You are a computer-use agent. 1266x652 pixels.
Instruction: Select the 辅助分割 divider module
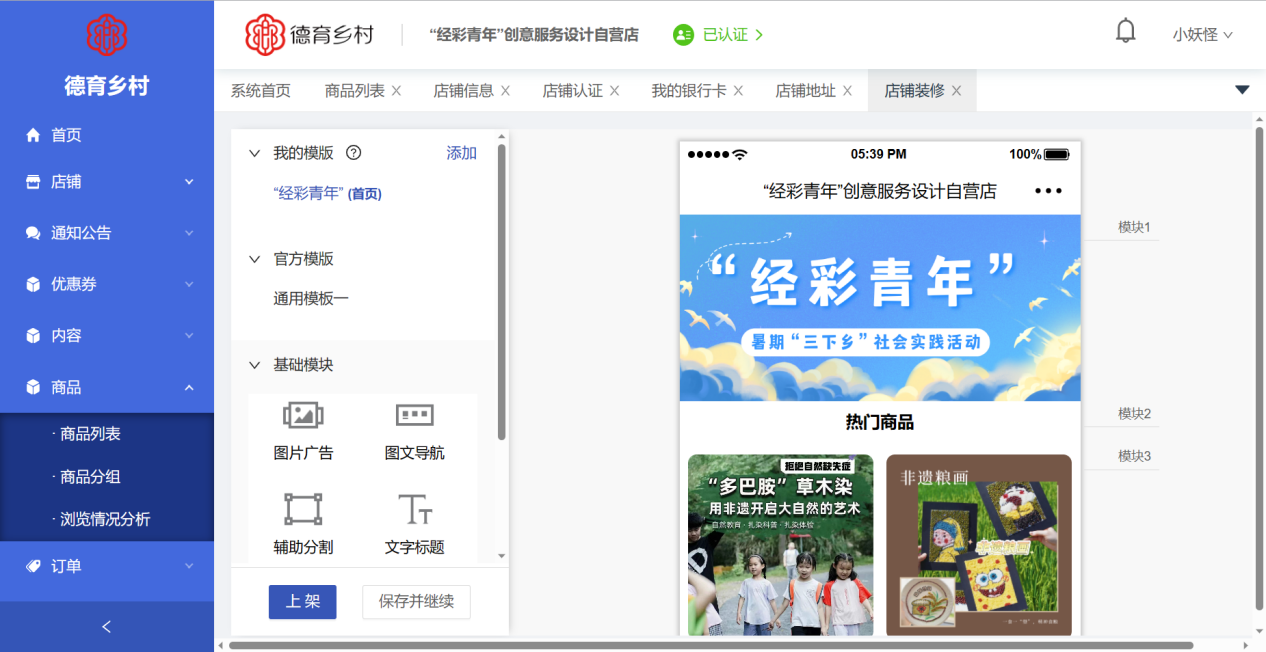click(x=303, y=523)
